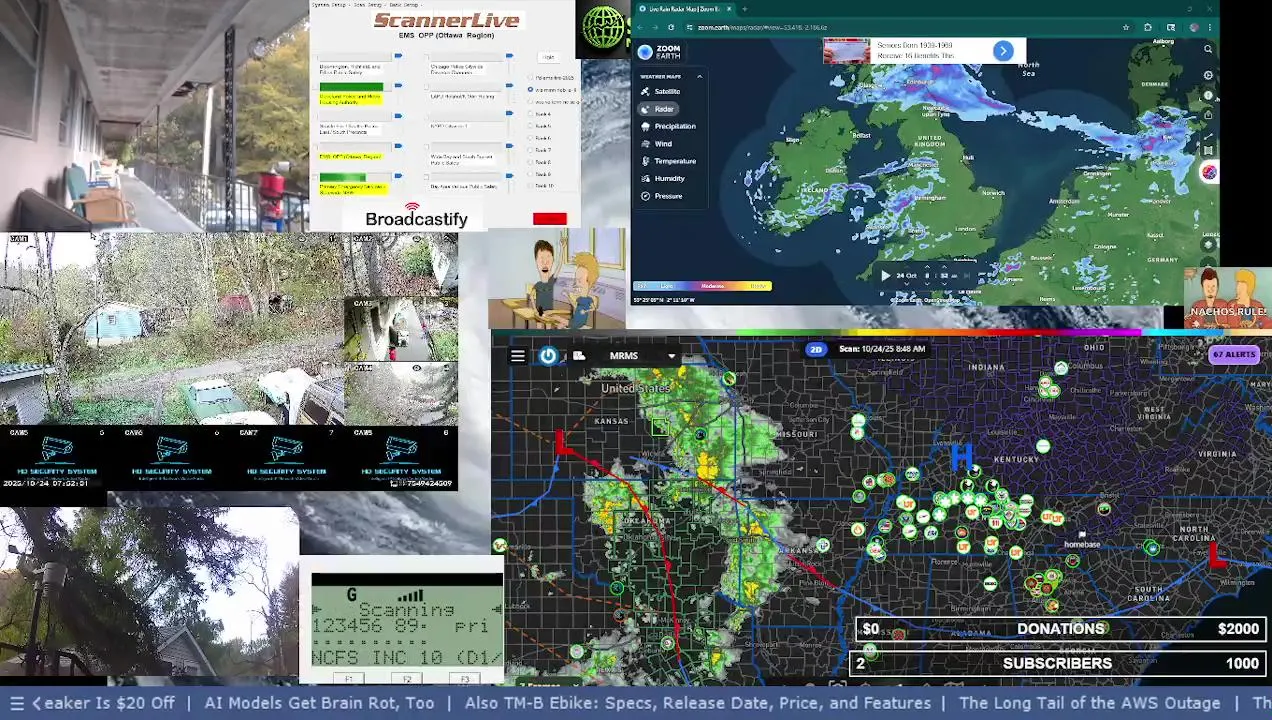Click the red button in ScannerLive

point(550,219)
